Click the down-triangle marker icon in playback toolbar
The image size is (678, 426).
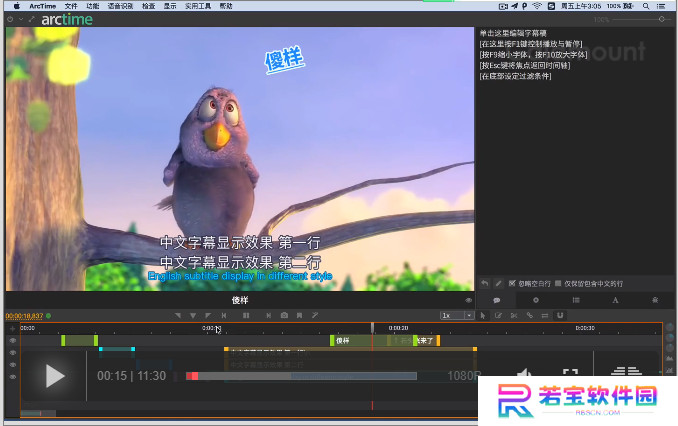pyautogui.click(x=193, y=316)
